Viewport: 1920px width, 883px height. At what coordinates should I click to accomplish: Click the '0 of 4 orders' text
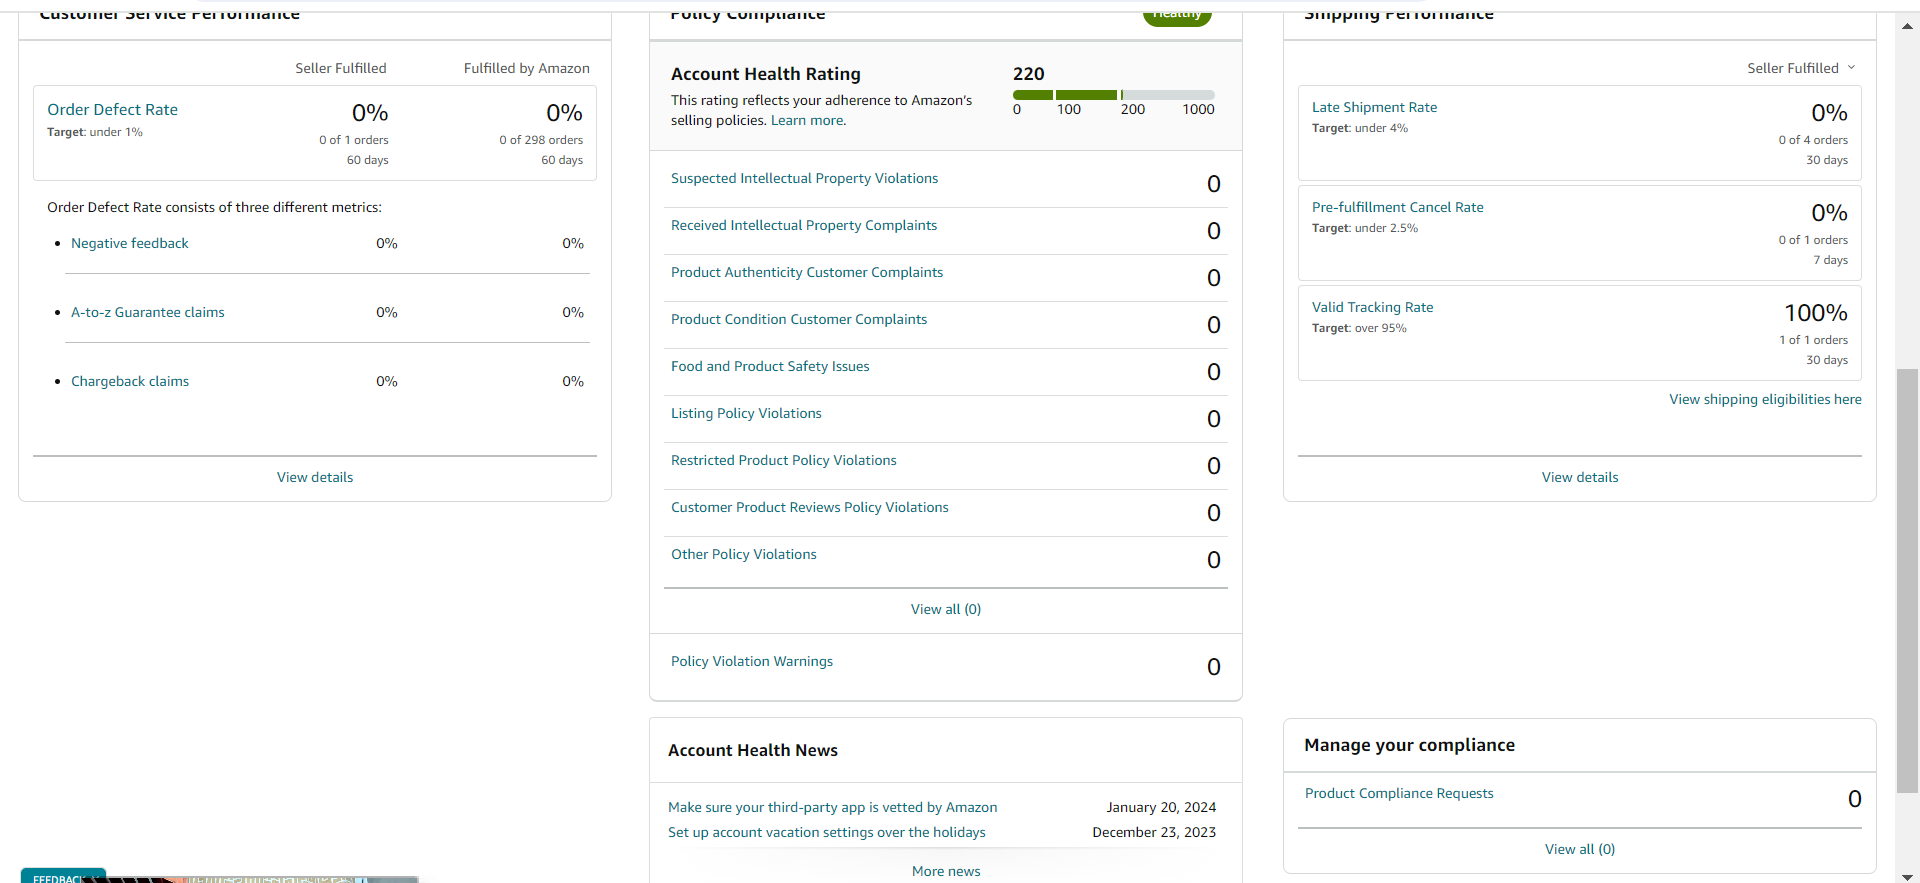pyautogui.click(x=1813, y=140)
